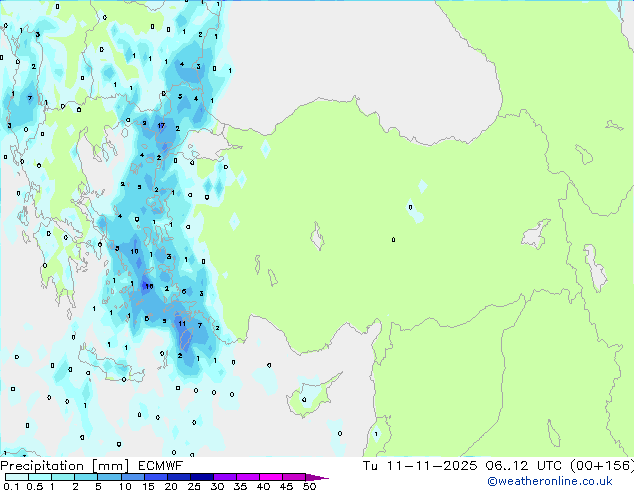Click the '(00+156)' forecast offset text
This screenshot has width=634, height=490.
coord(602,466)
